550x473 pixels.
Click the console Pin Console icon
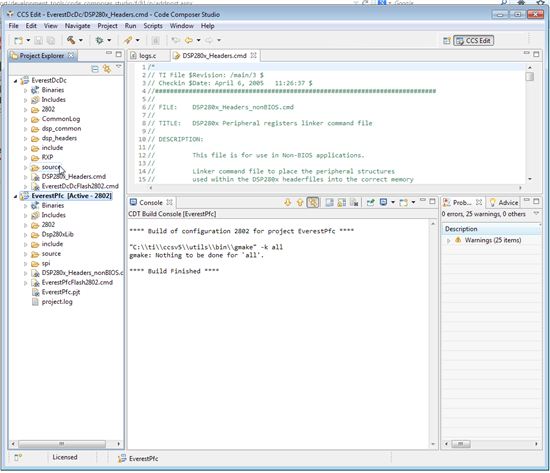point(370,202)
